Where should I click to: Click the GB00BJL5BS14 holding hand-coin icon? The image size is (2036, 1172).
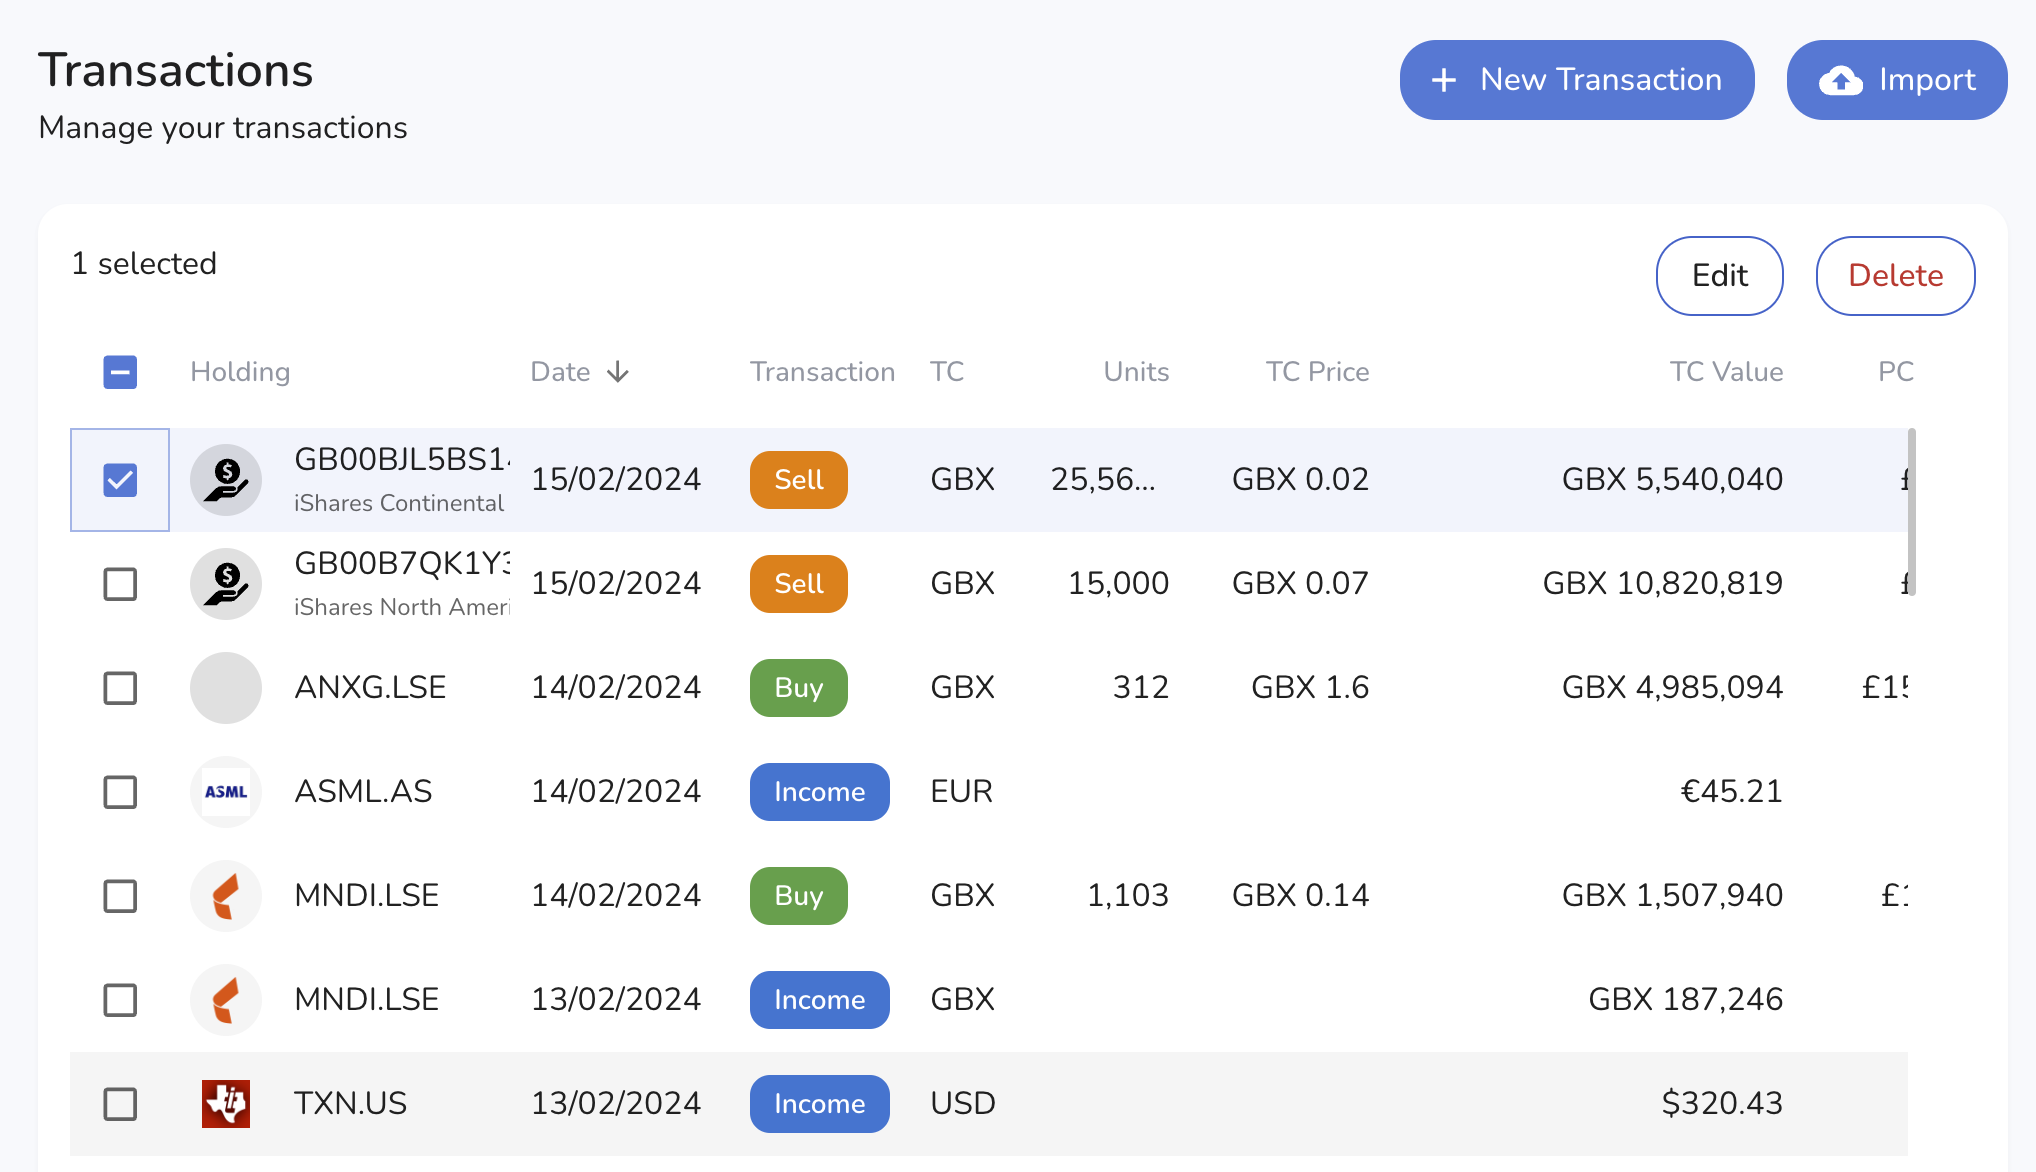coord(226,480)
